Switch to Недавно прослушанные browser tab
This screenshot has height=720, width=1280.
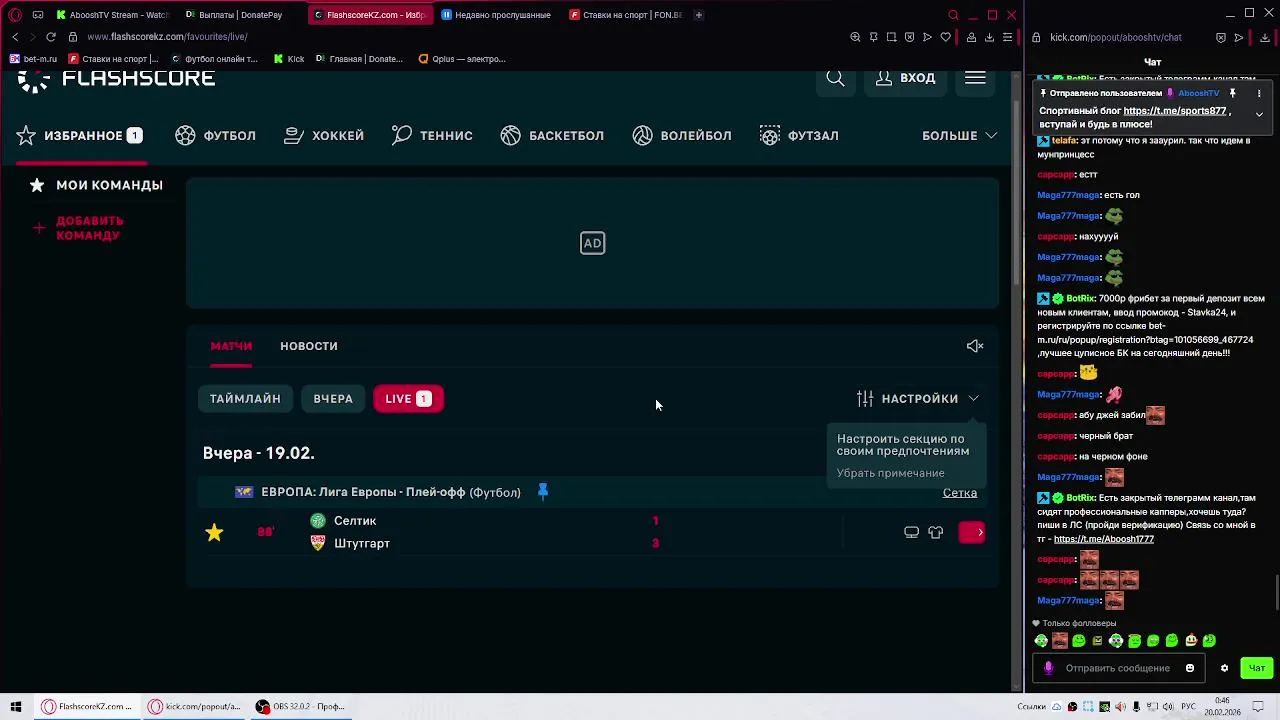497,15
